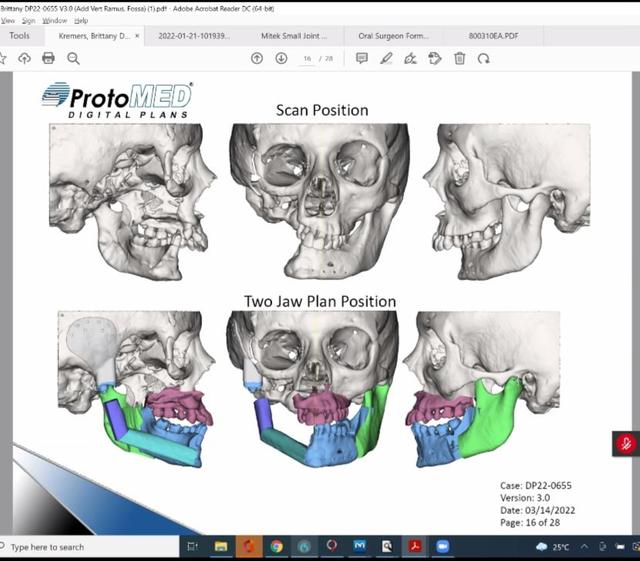Viewport: 640px width, 561px height.
Task: Switch to the Mitek Small Joint tab
Action: (293, 36)
